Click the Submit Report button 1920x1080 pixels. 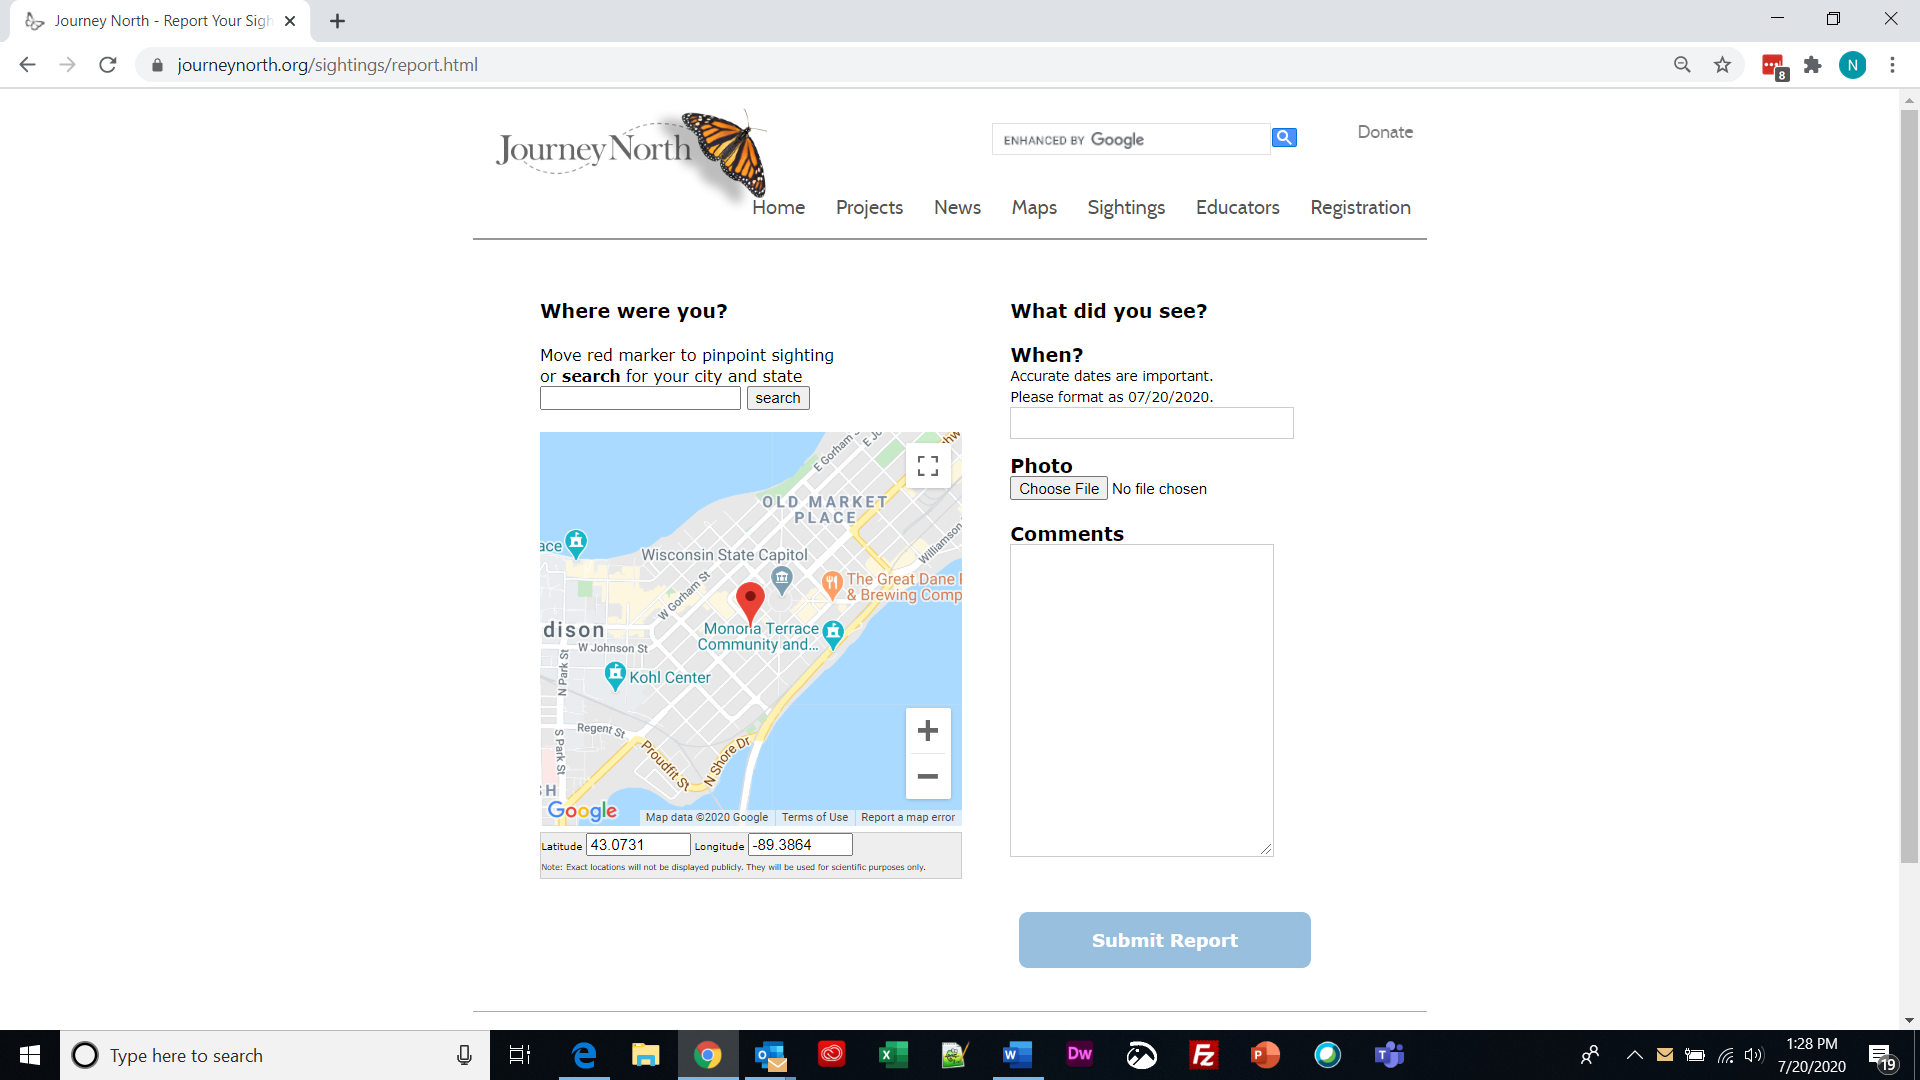(x=1164, y=939)
